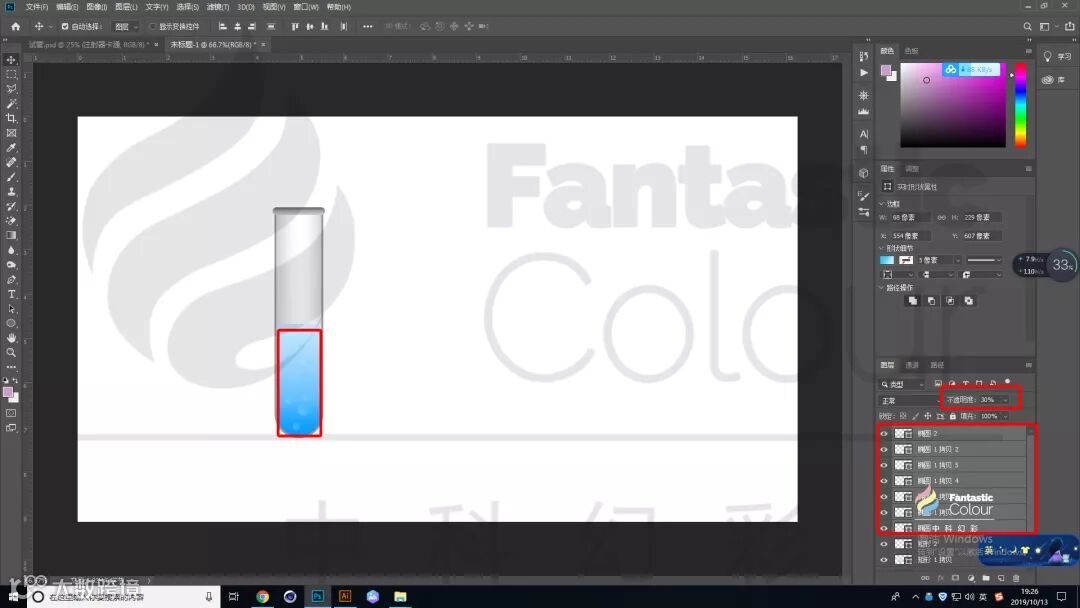Select the Move tool in the toolbox

pos(11,60)
